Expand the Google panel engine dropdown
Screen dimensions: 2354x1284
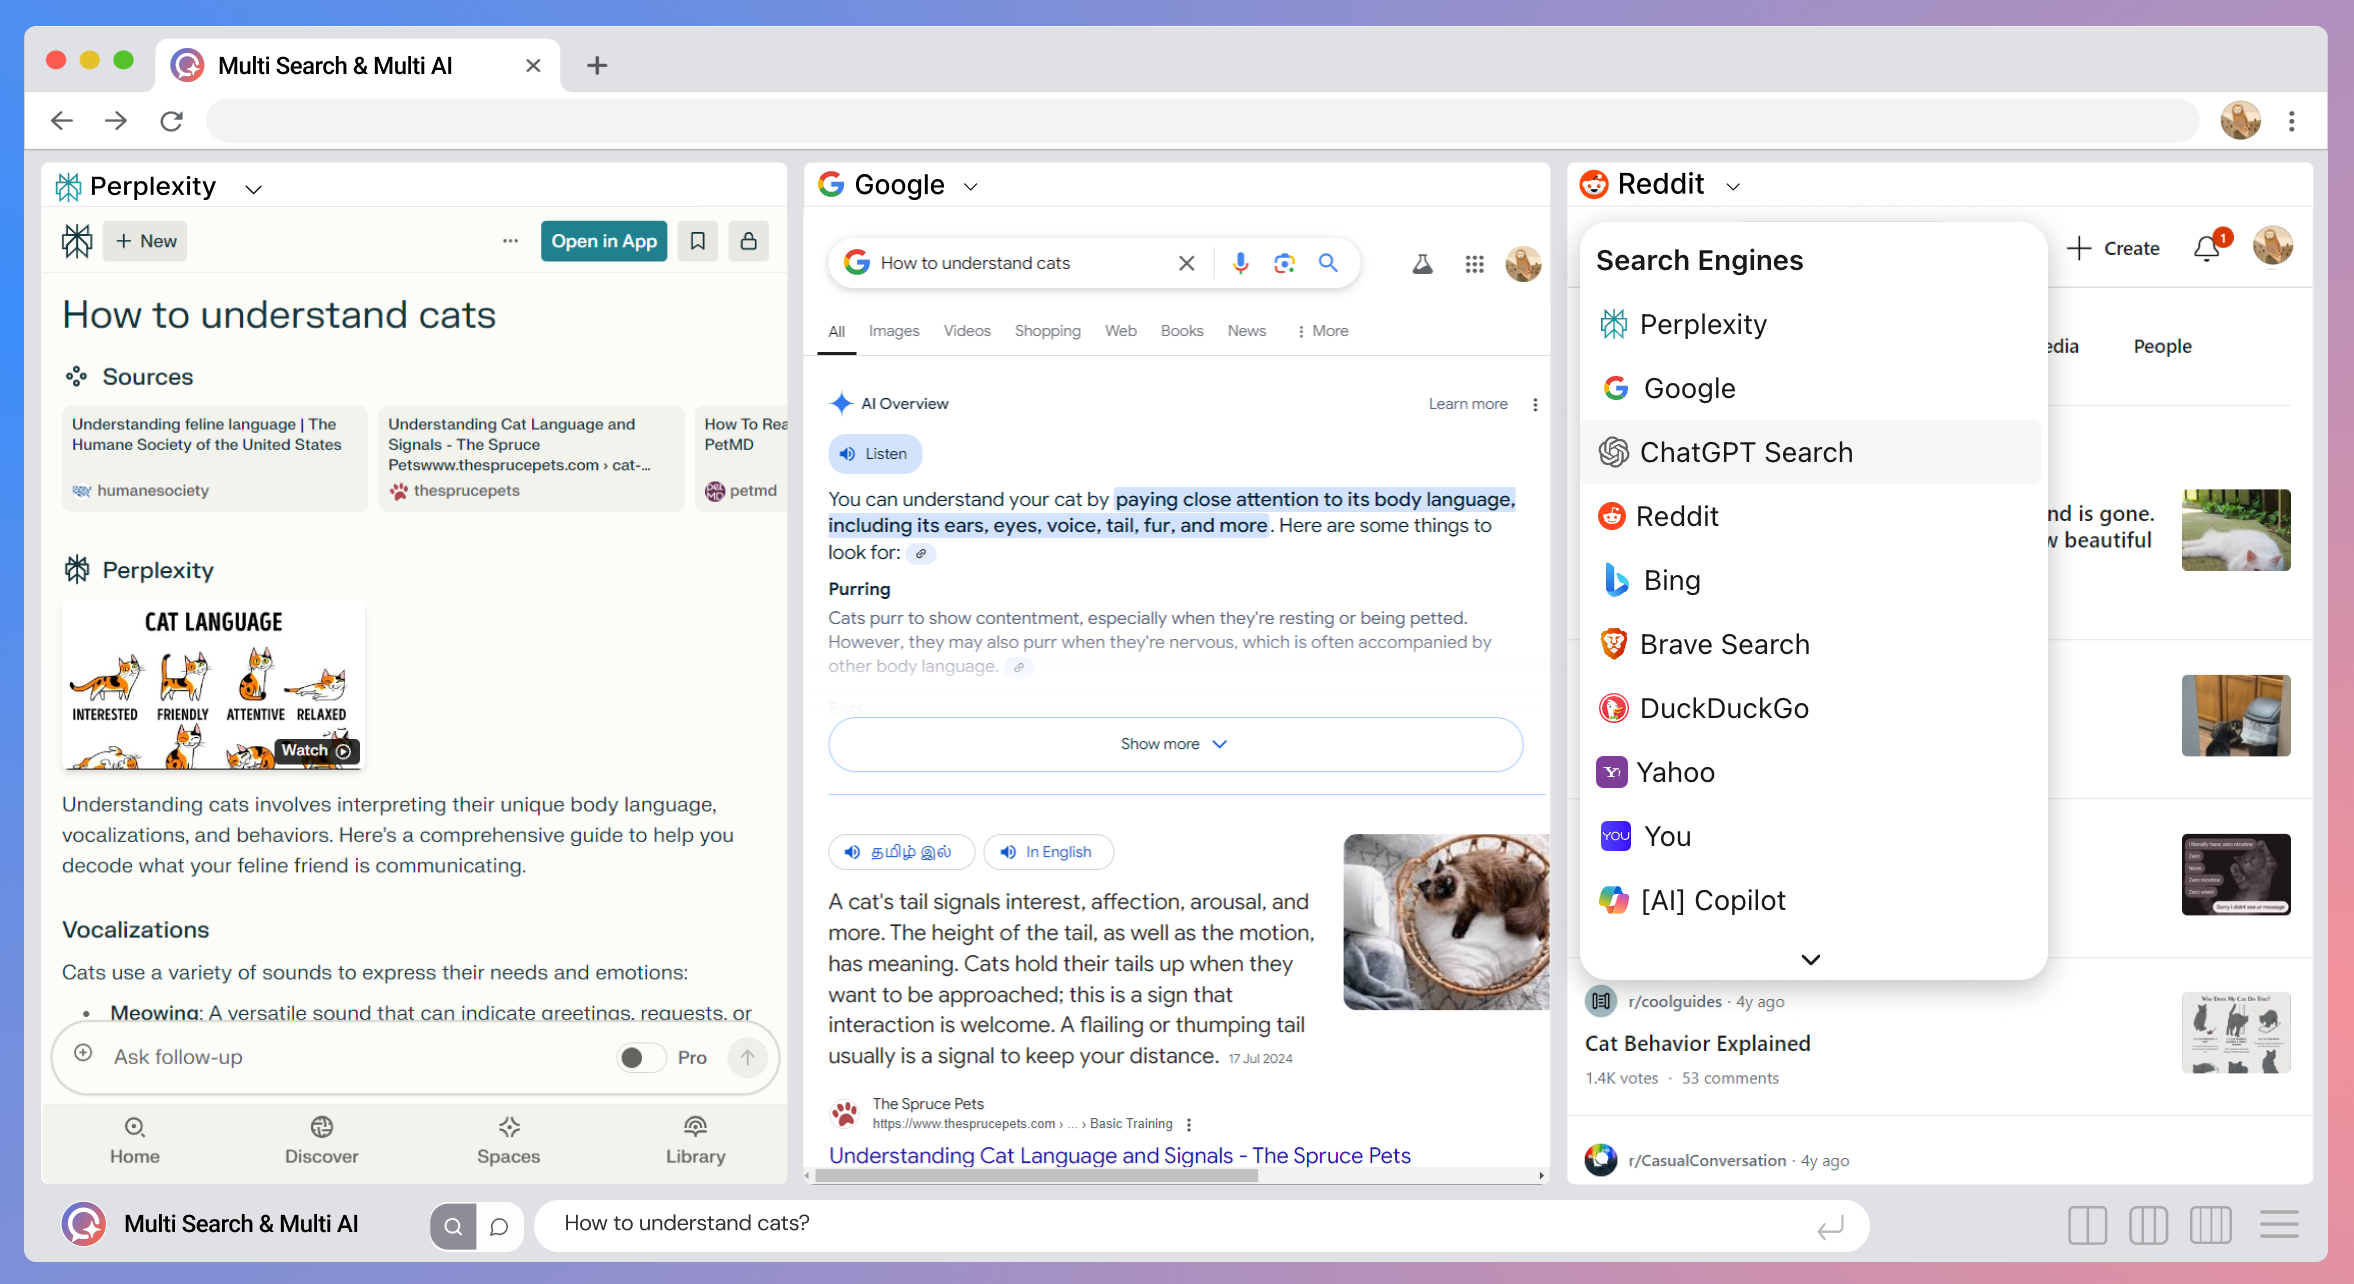[970, 187]
